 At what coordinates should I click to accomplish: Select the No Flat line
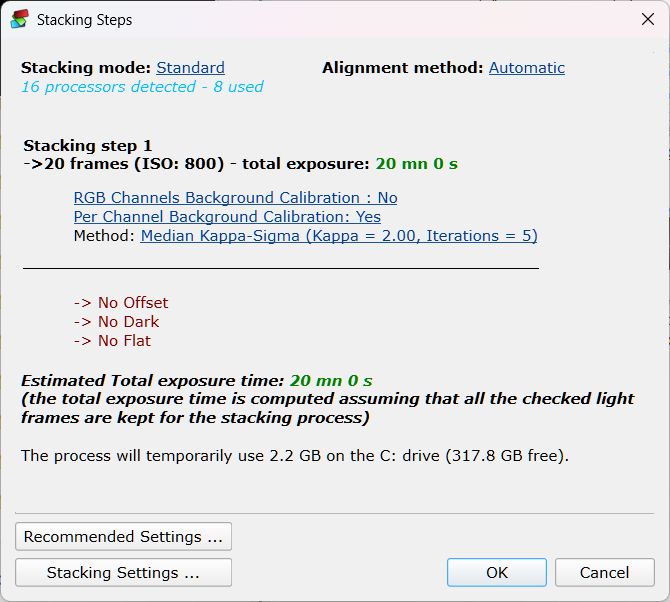(112, 341)
